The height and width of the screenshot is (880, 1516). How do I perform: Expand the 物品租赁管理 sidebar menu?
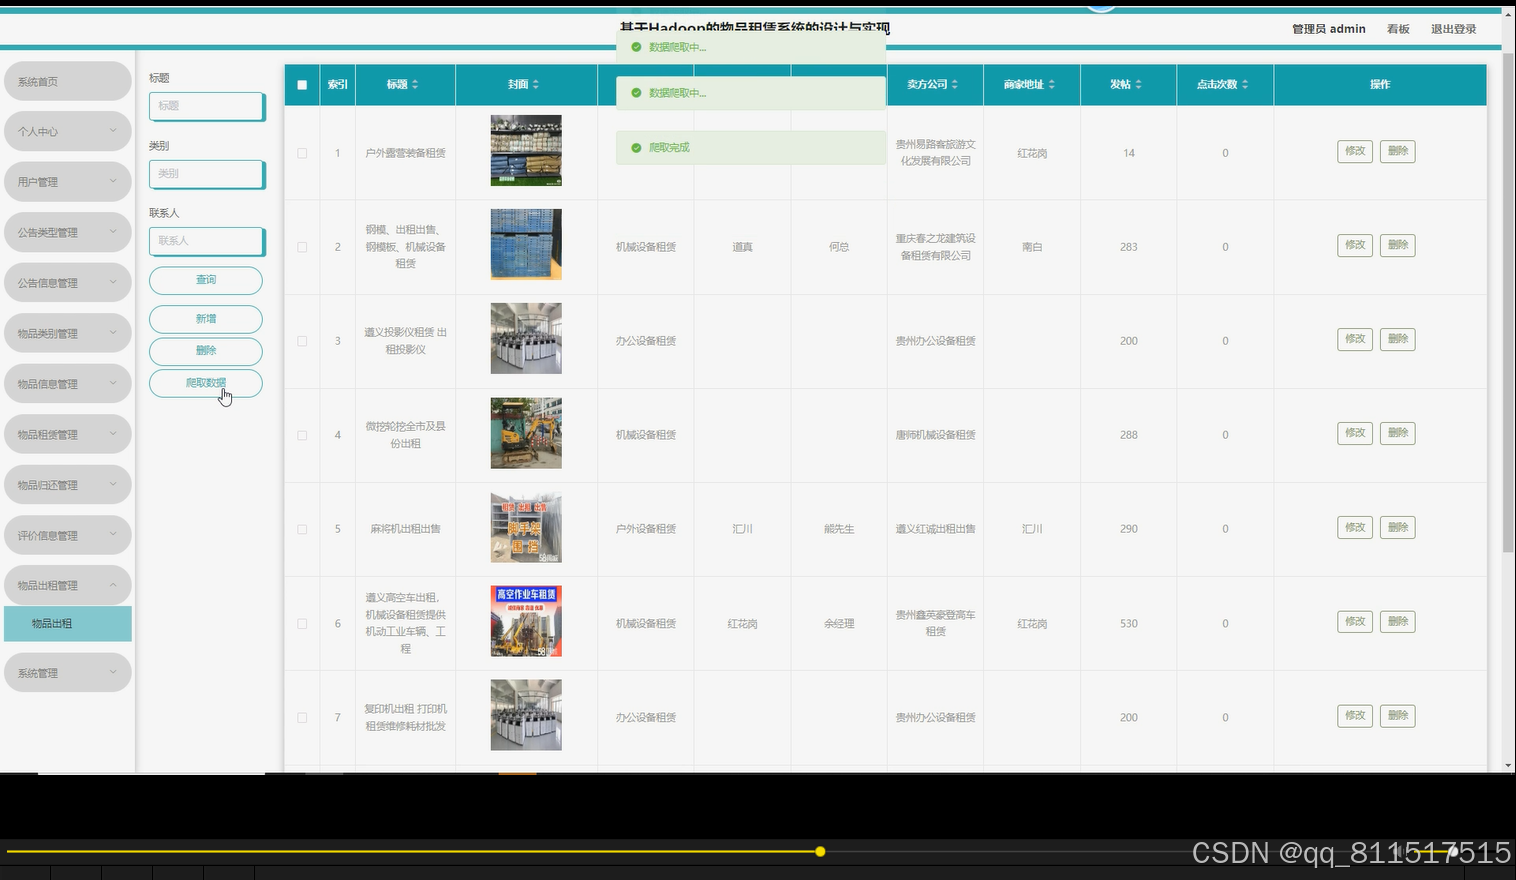pos(68,434)
